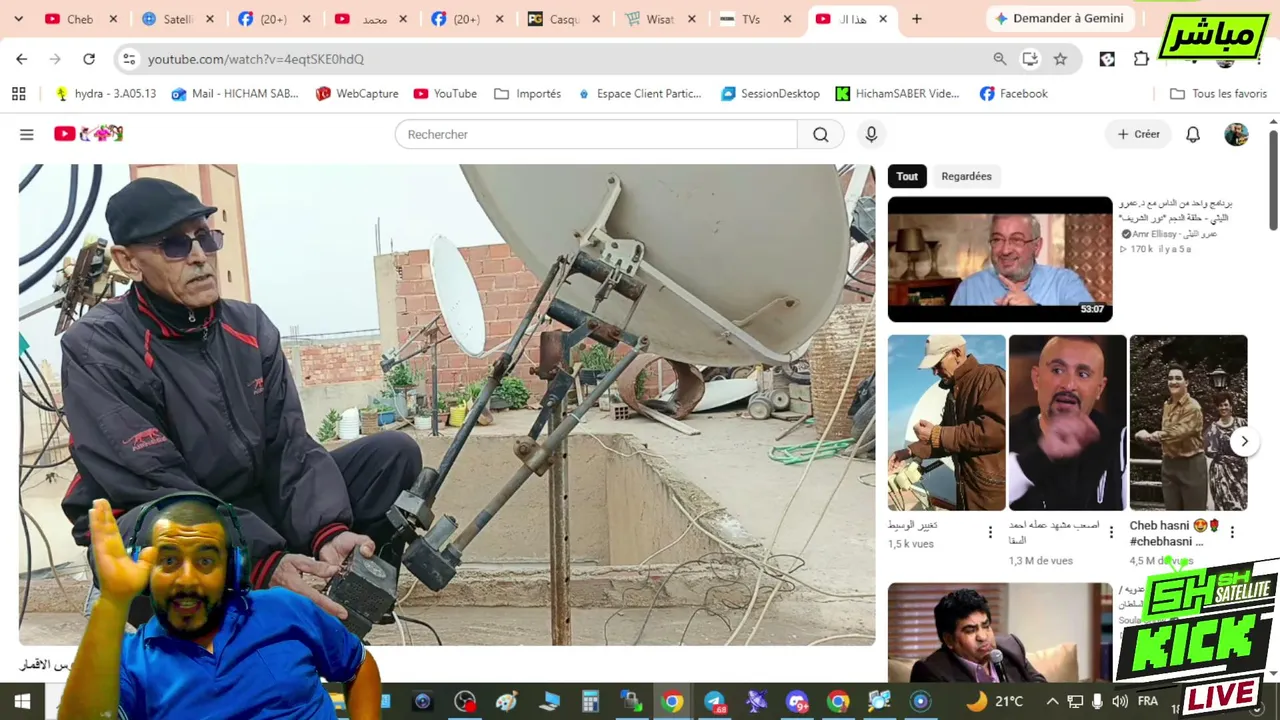Open network settings in system tray
The image size is (1280, 720).
click(x=1075, y=702)
